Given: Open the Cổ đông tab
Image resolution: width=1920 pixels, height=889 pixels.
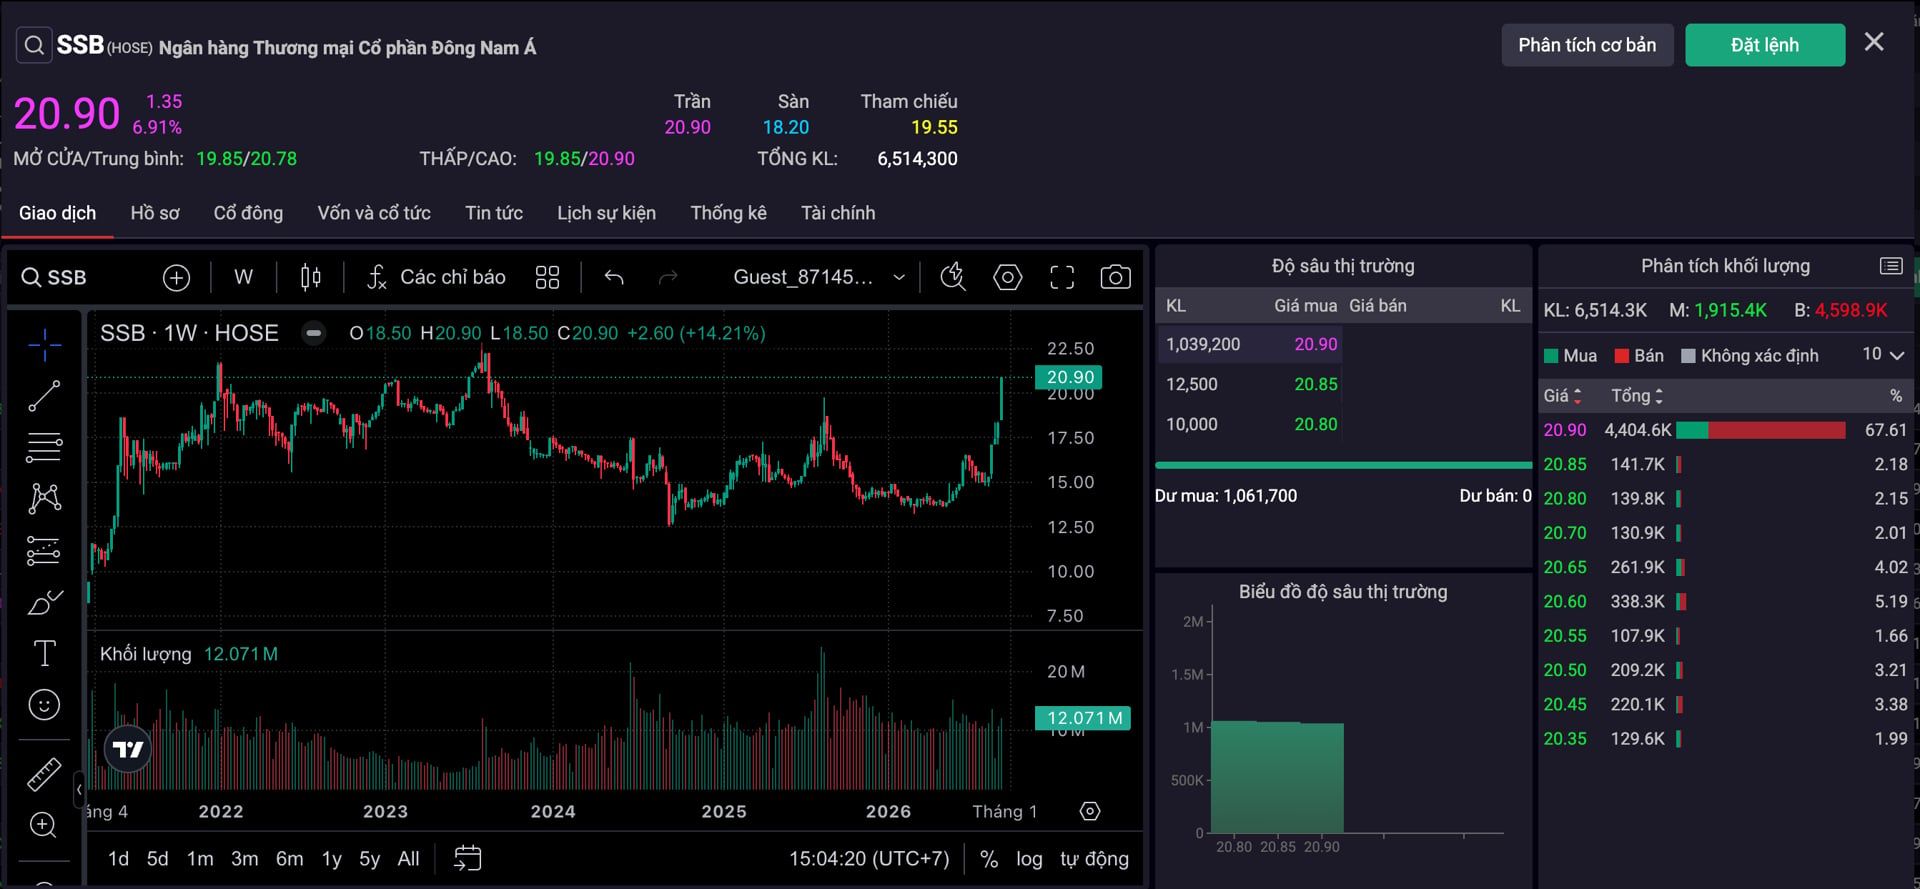Looking at the screenshot, I should pyautogui.click(x=248, y=213).
